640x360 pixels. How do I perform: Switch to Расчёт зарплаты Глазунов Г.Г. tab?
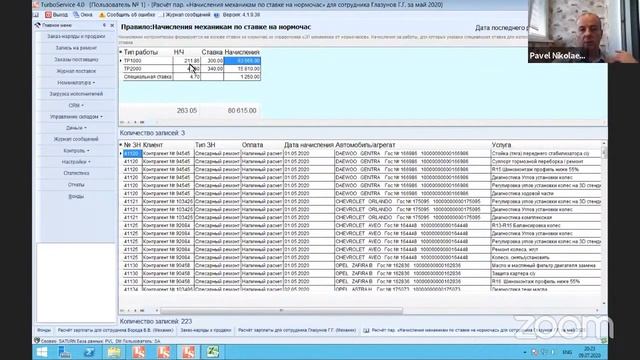pyautogui.click(x=297, y=330)
